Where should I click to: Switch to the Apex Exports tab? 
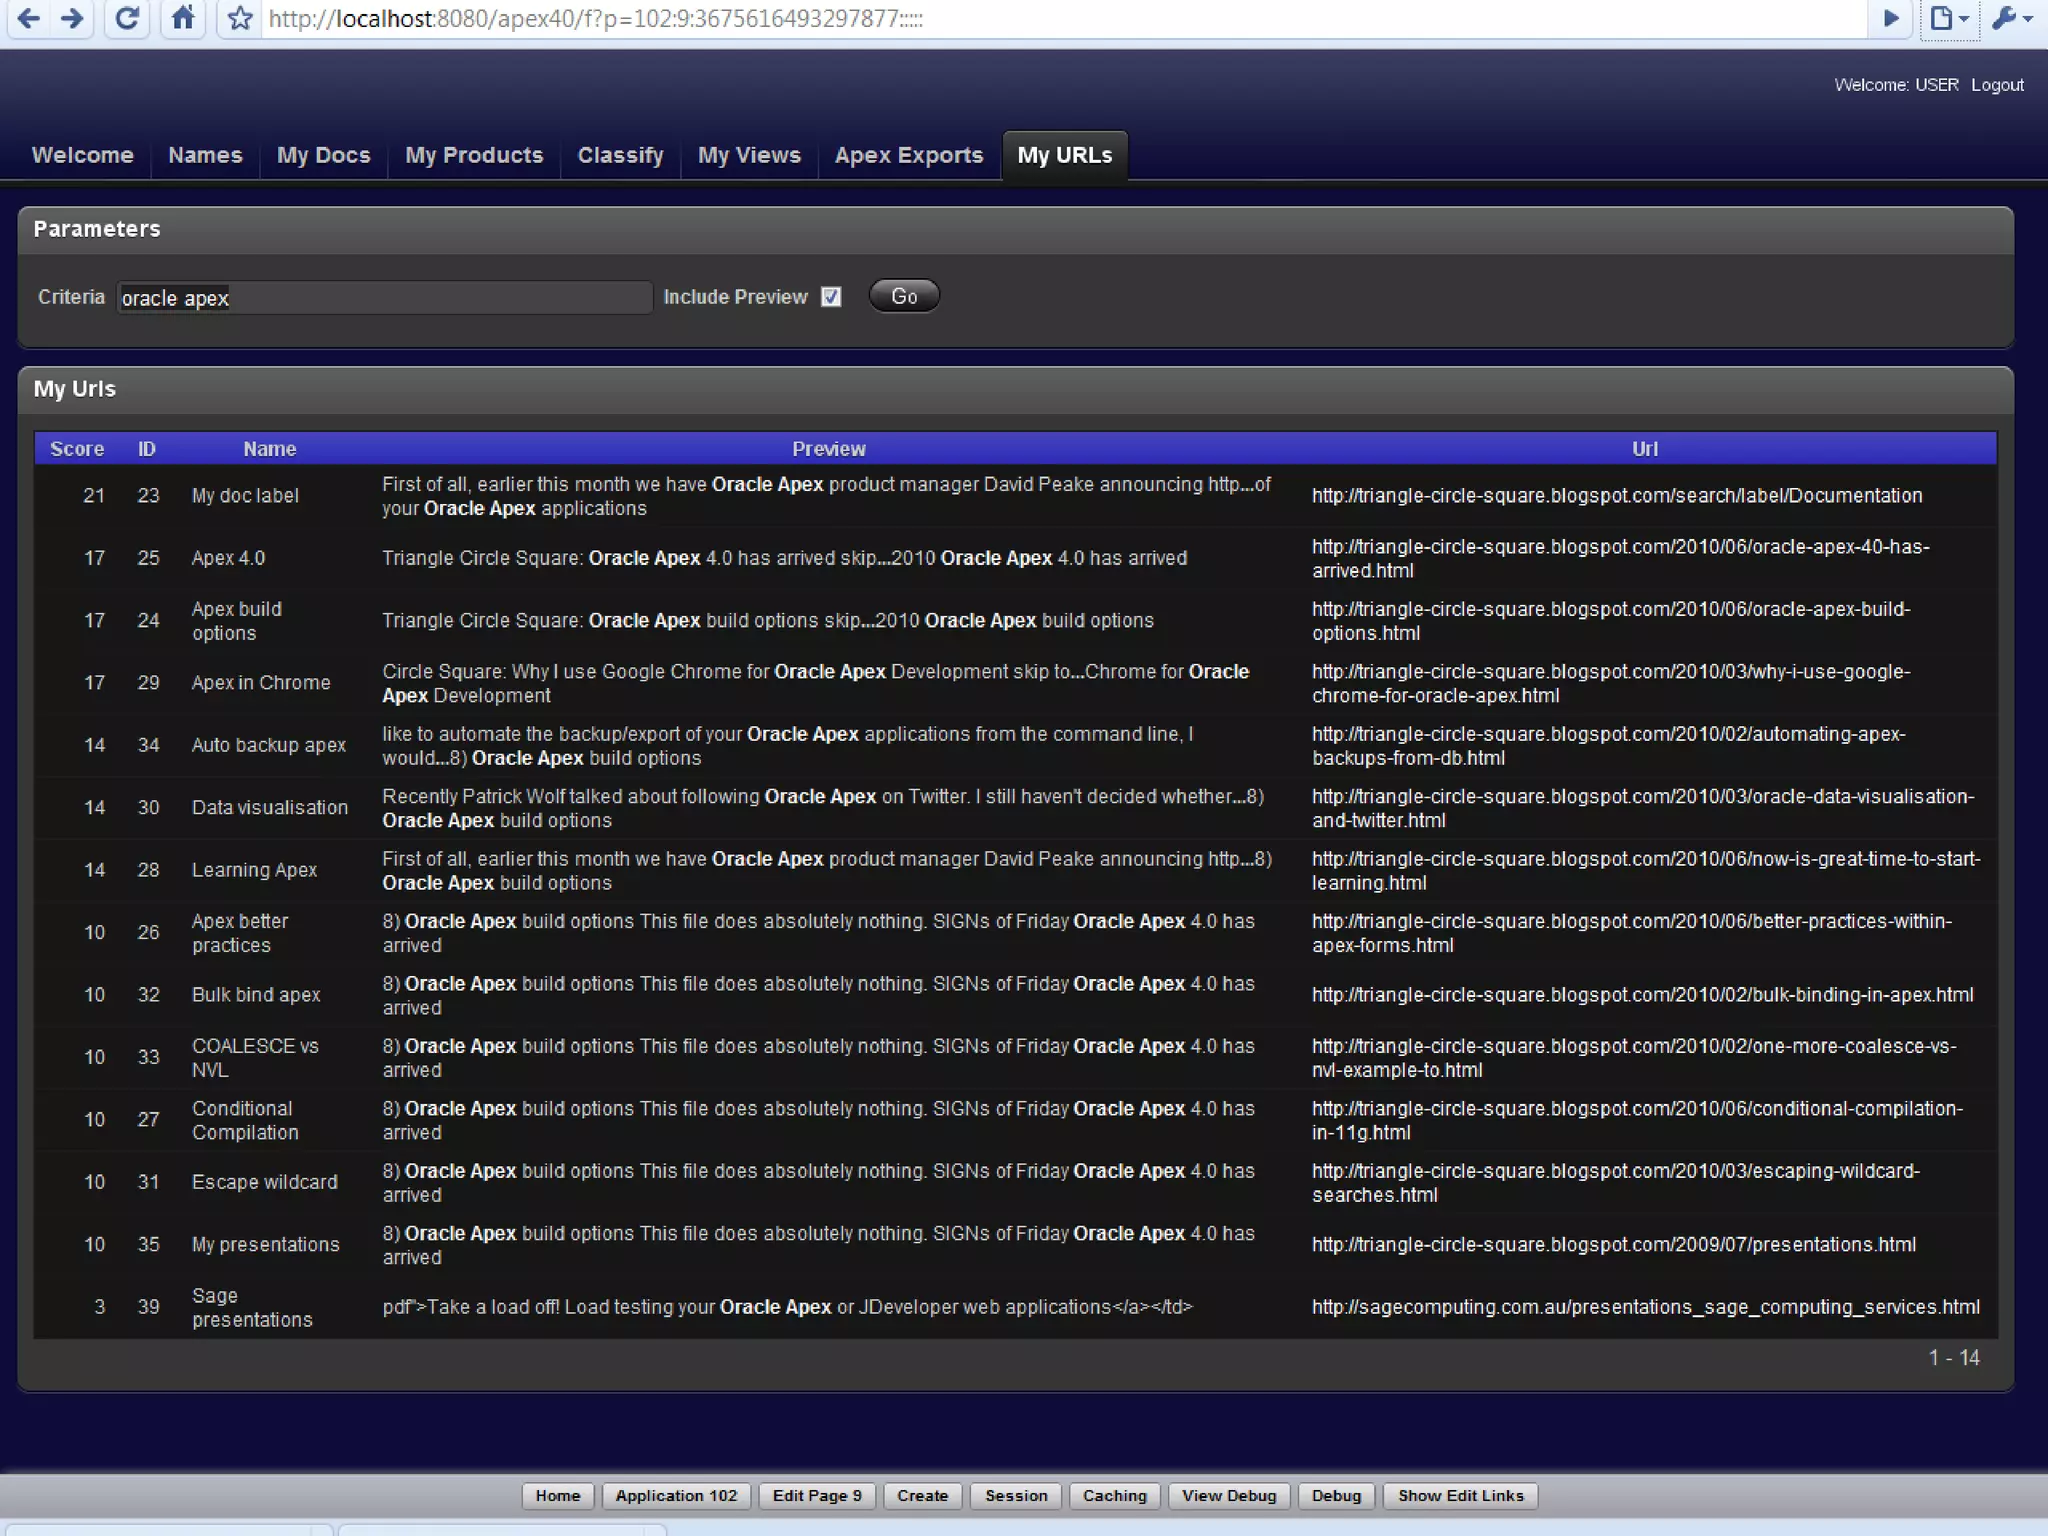908,155
